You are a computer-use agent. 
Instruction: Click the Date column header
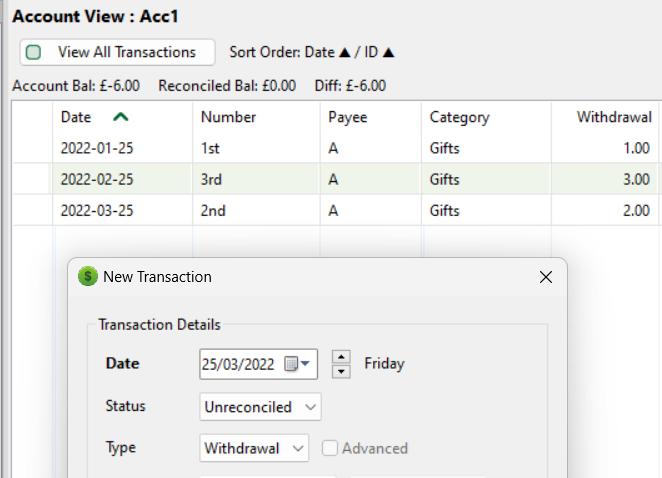76,117
